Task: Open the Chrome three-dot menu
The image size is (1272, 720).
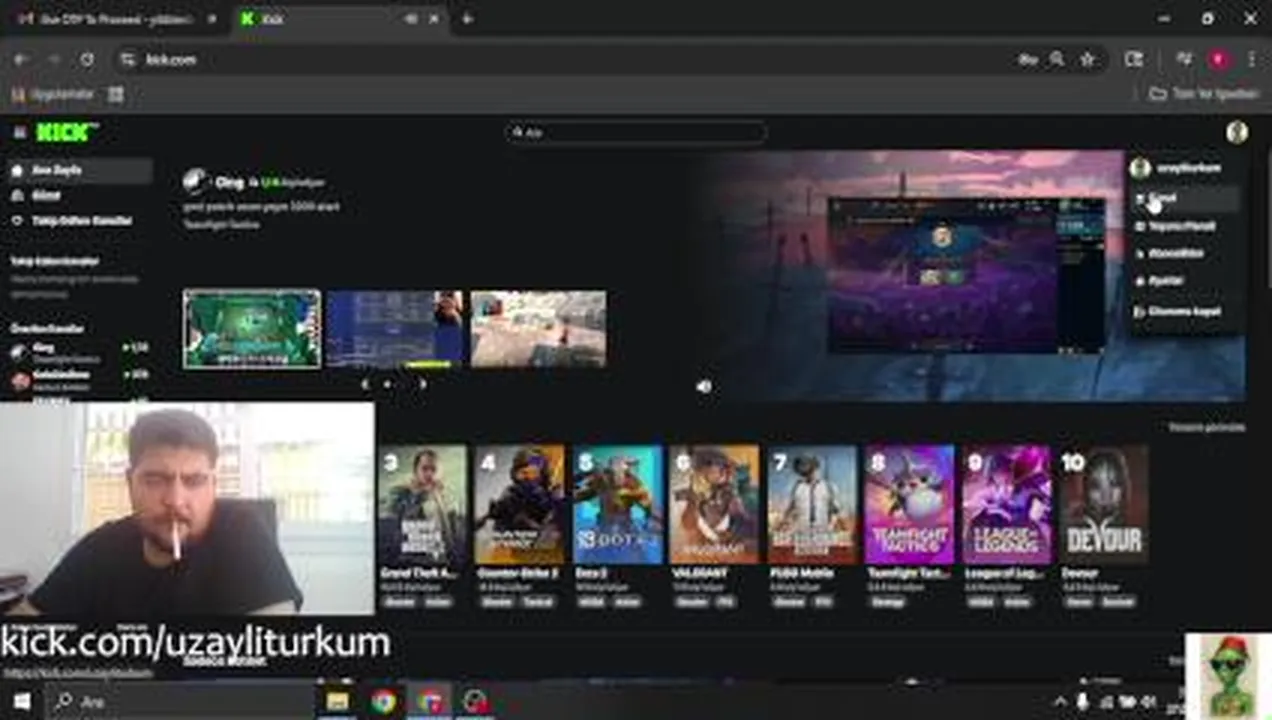Action: [x=1251, y=60]
